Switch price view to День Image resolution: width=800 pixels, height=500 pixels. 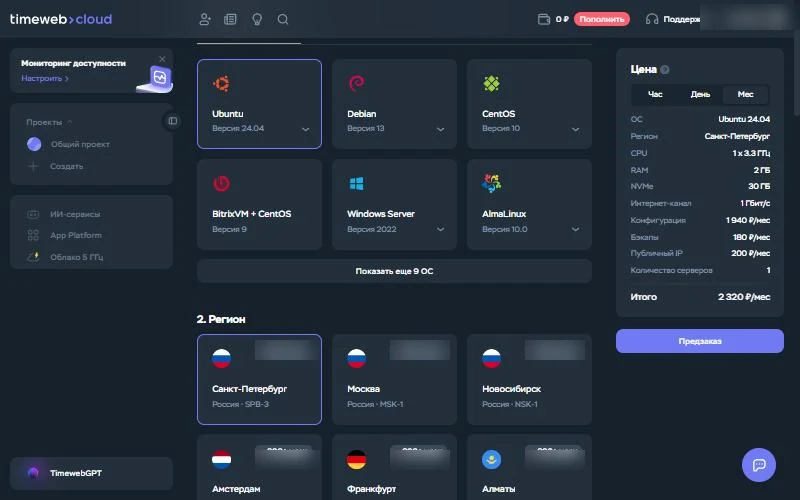click(700, 94)
